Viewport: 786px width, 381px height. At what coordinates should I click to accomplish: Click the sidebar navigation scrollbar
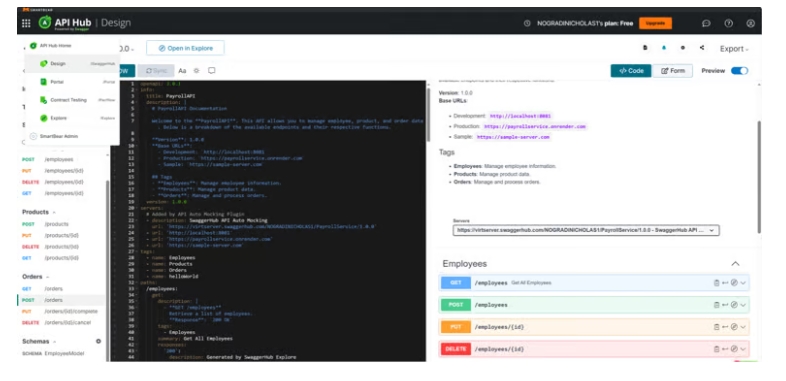point(107,271)
